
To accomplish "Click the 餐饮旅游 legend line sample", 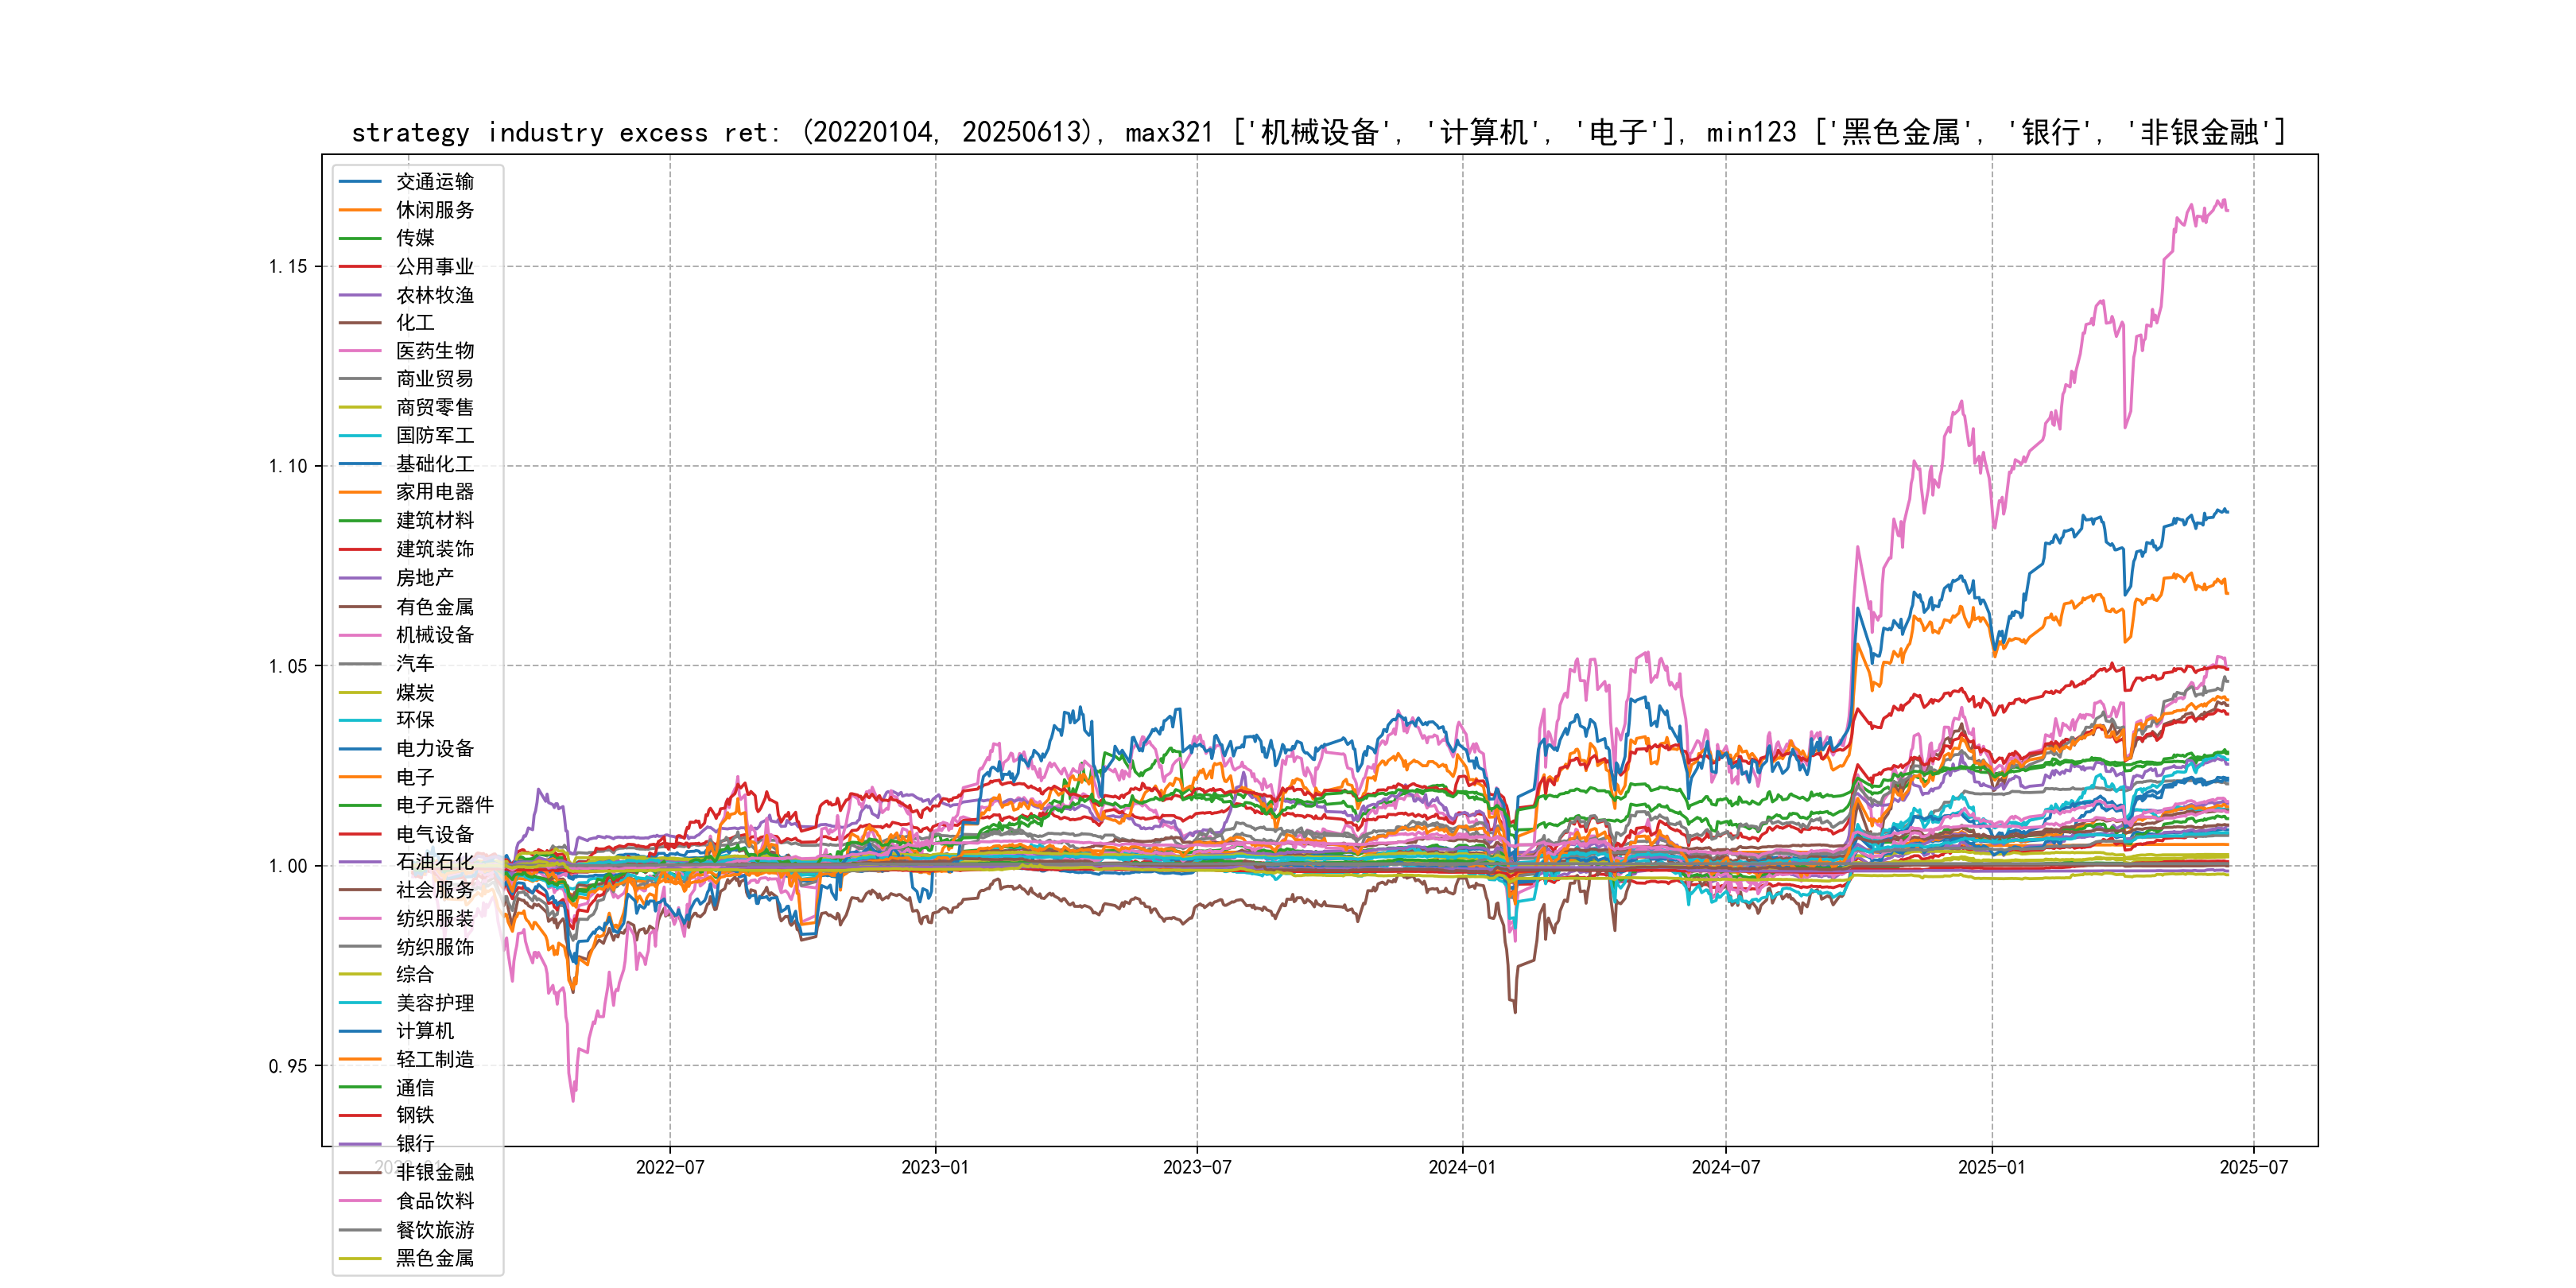I will click(360, 1230).
